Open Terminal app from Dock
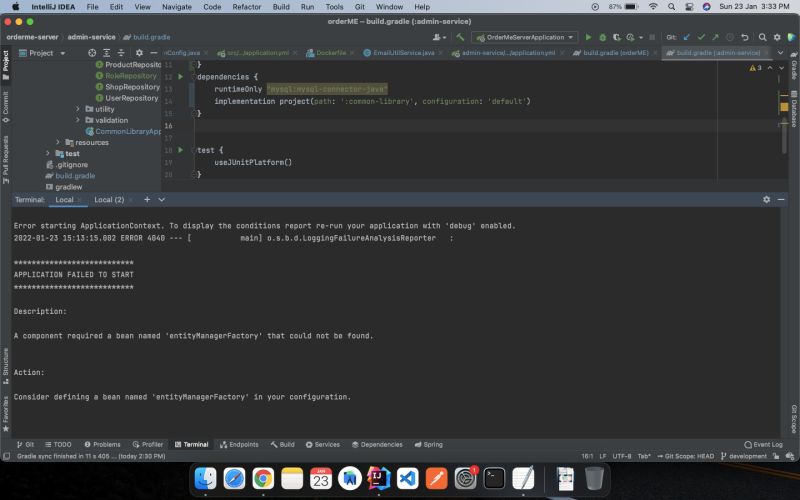The width and height of the screenshot is (800, 500). coord(494,479)
